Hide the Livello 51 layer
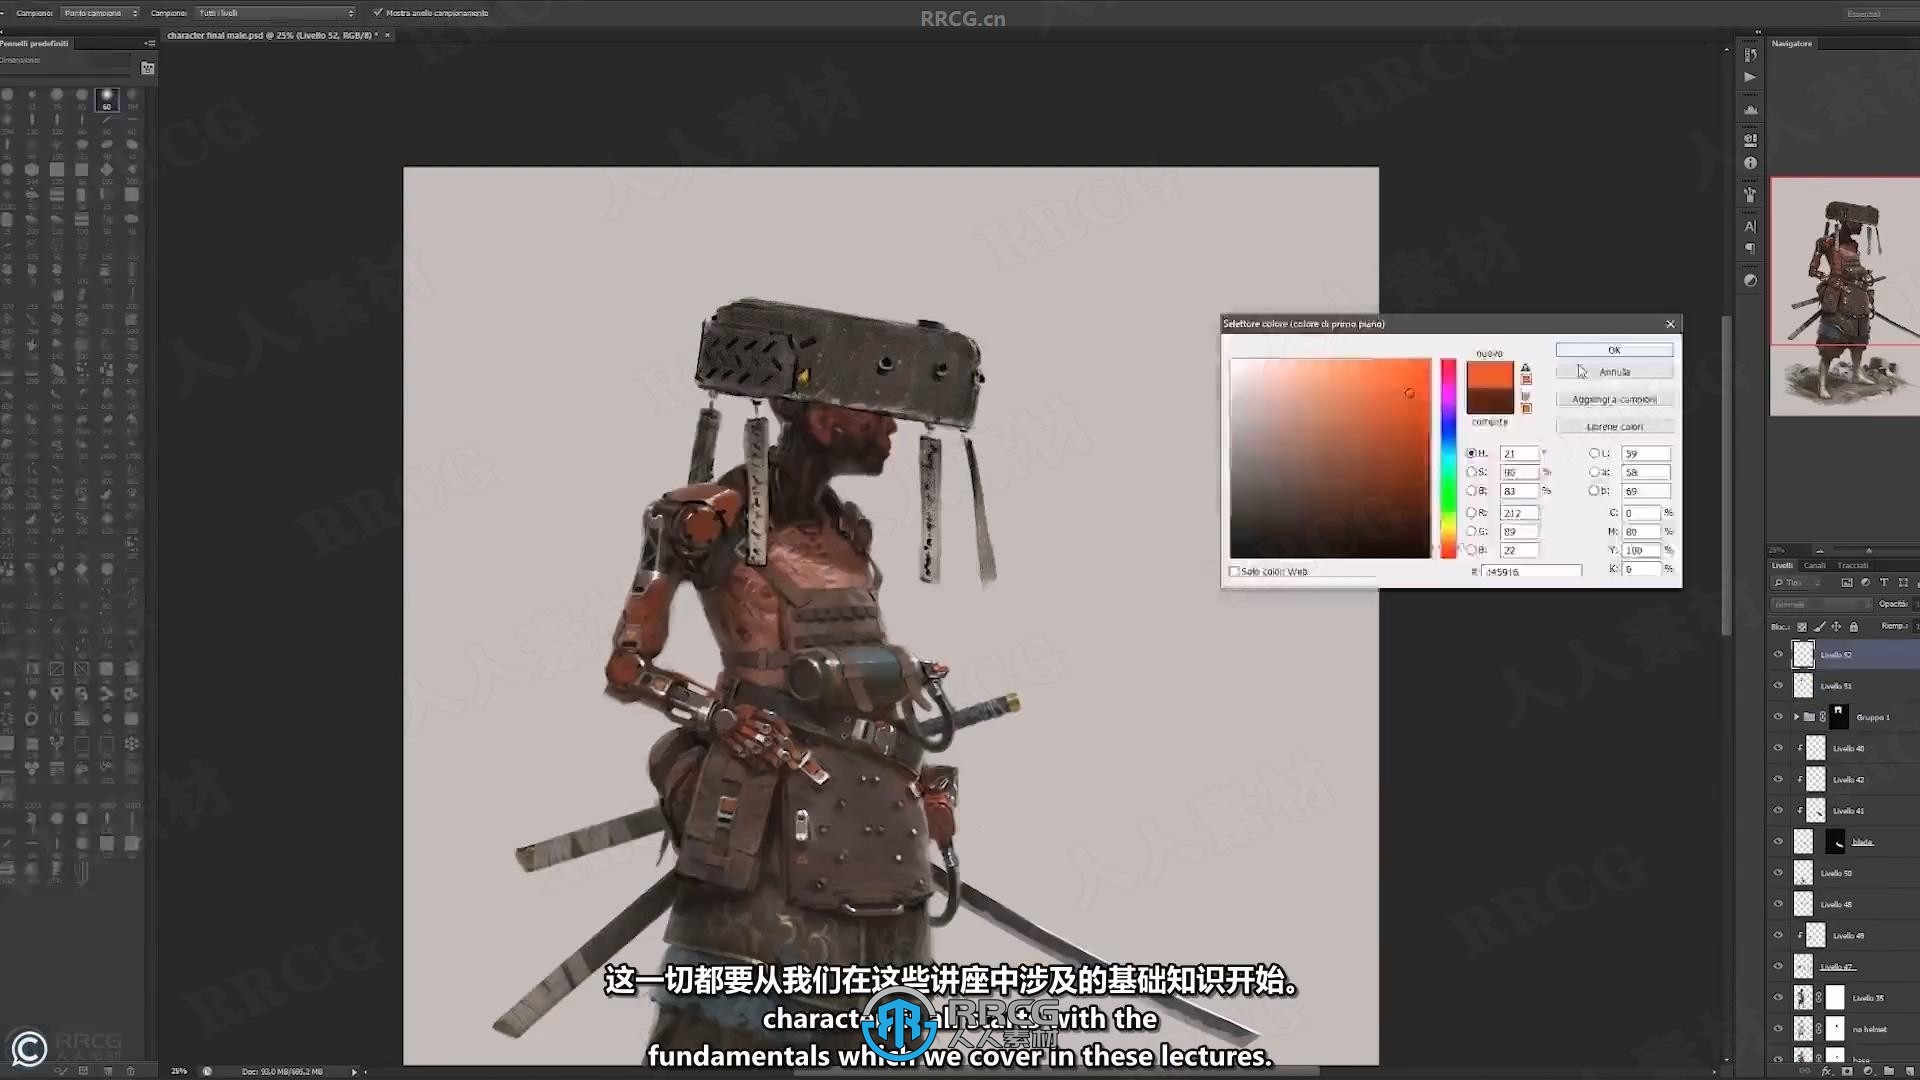This screenshot has height=1080, width=1920. [1778, 686]
